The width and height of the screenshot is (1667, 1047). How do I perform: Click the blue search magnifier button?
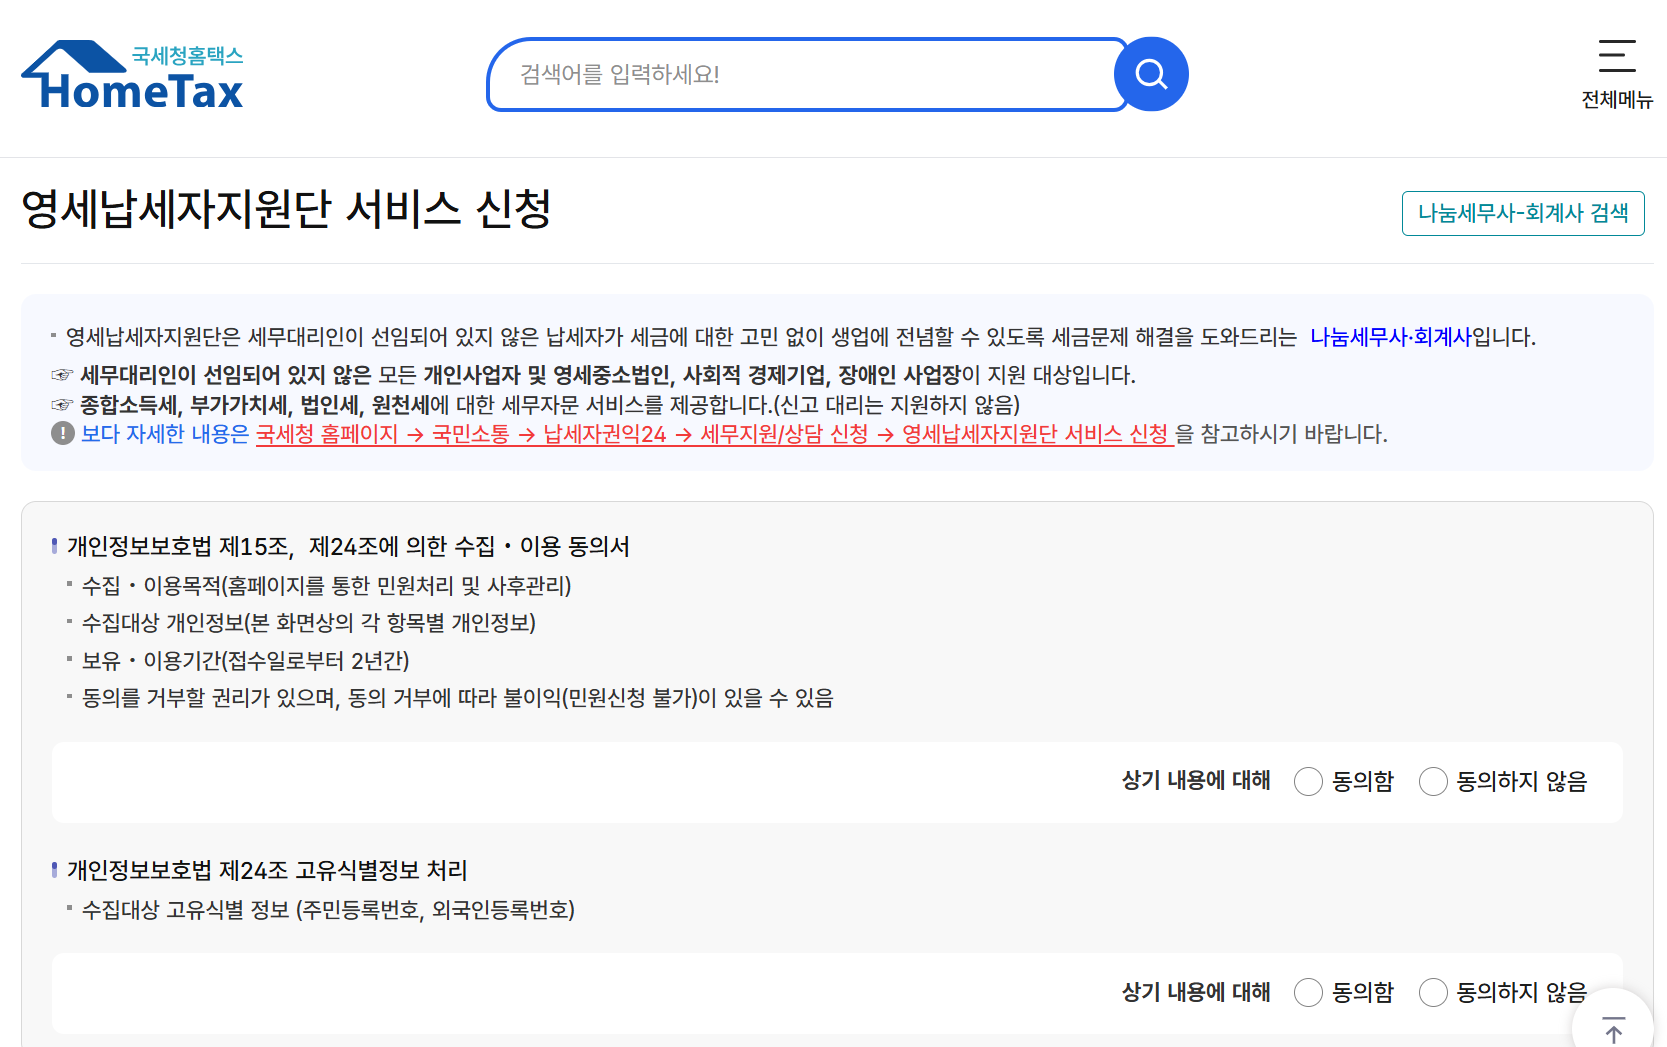coord(1151,74)
